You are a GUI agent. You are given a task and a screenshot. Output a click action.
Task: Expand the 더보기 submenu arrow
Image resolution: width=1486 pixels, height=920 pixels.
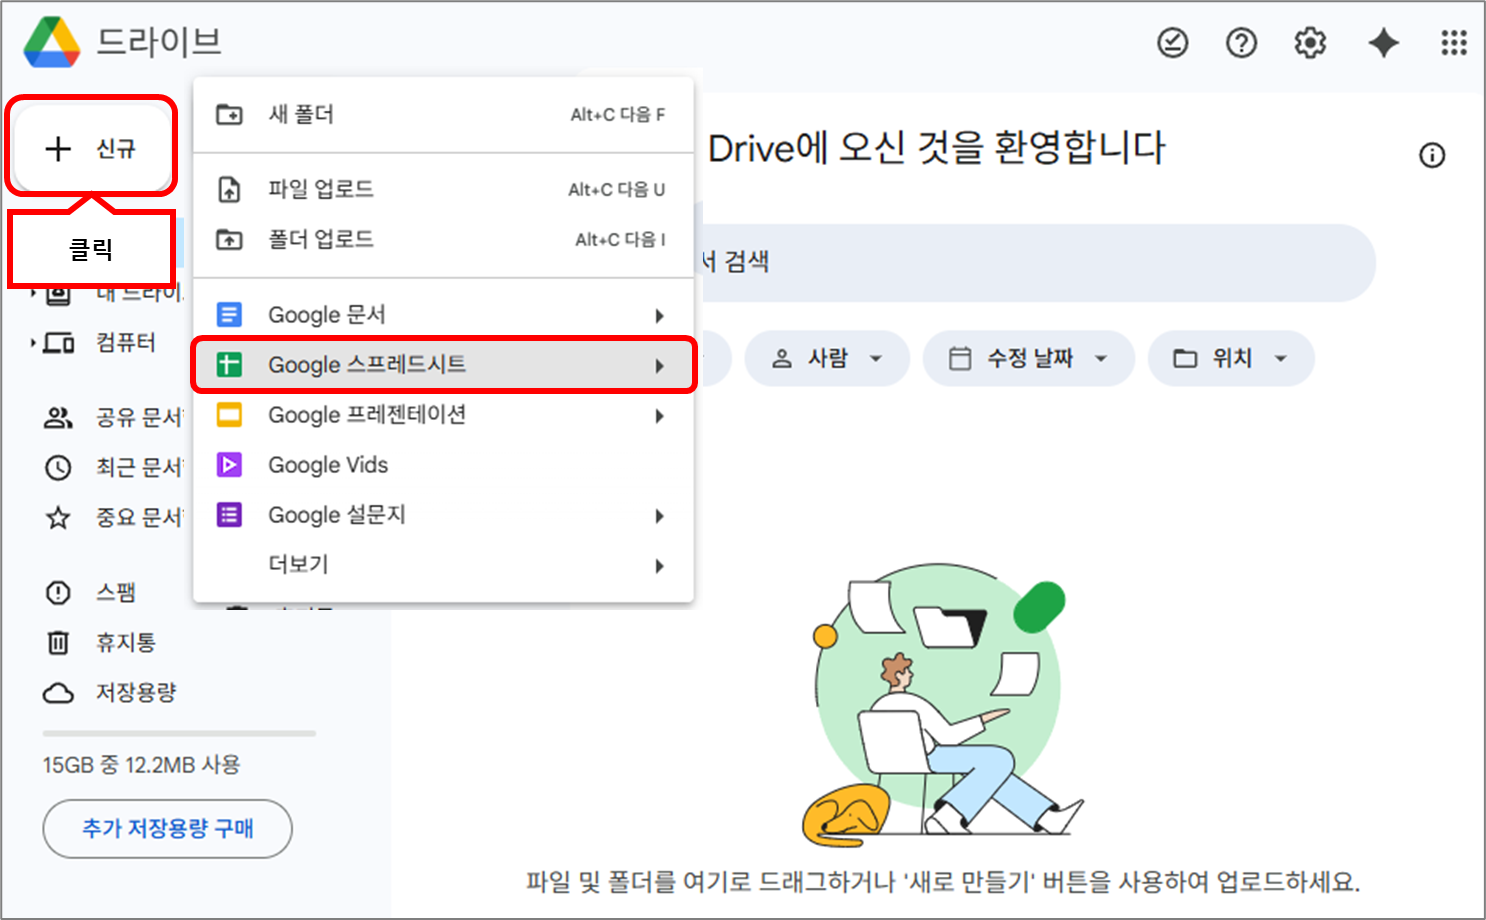[659, 566]
